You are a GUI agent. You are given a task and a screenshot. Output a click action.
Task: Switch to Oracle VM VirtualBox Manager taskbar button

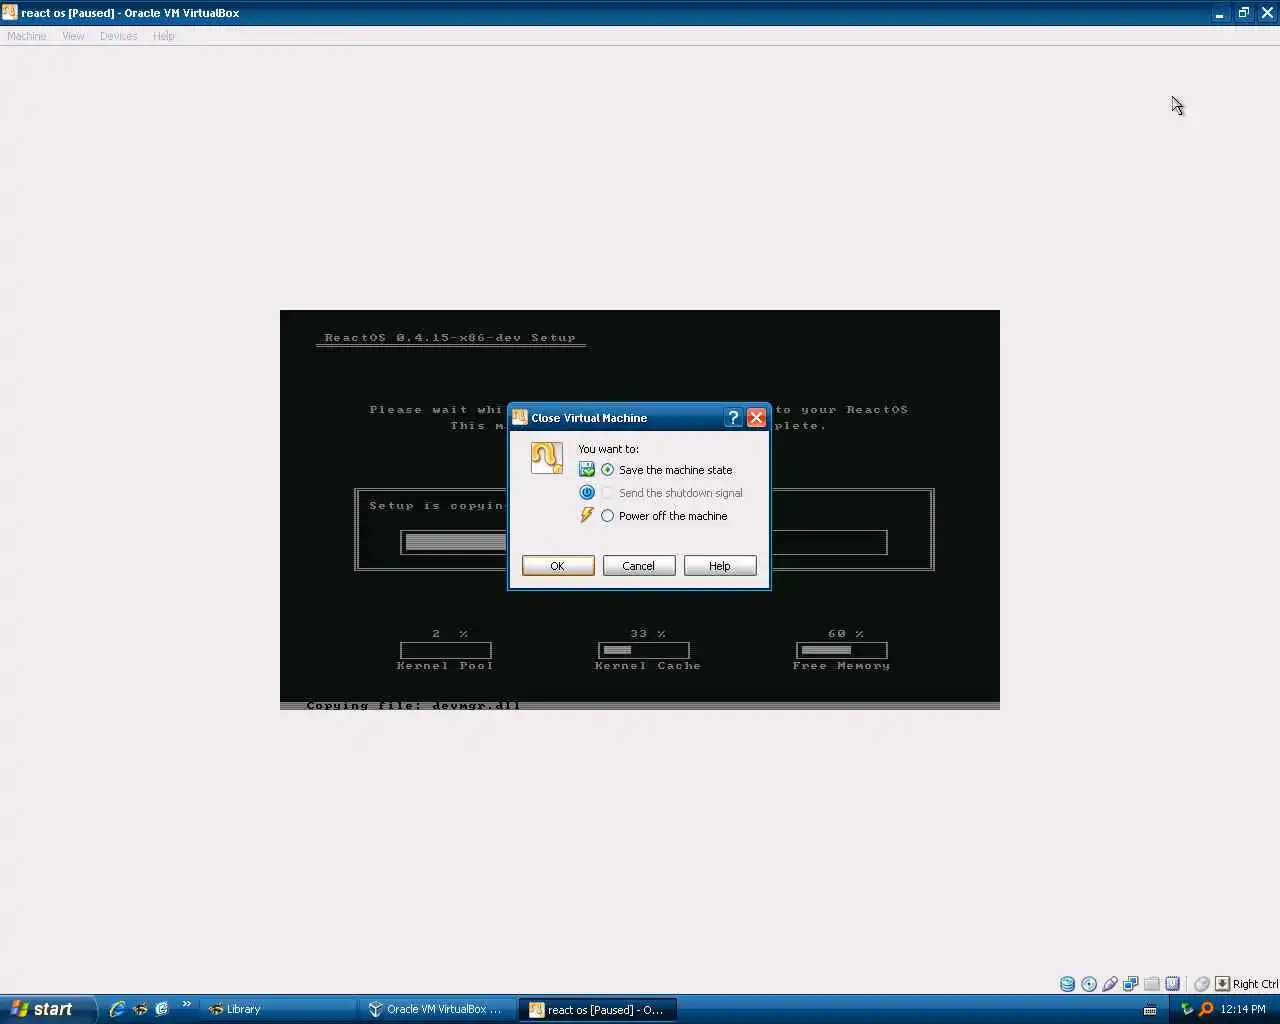[439, 1009]
